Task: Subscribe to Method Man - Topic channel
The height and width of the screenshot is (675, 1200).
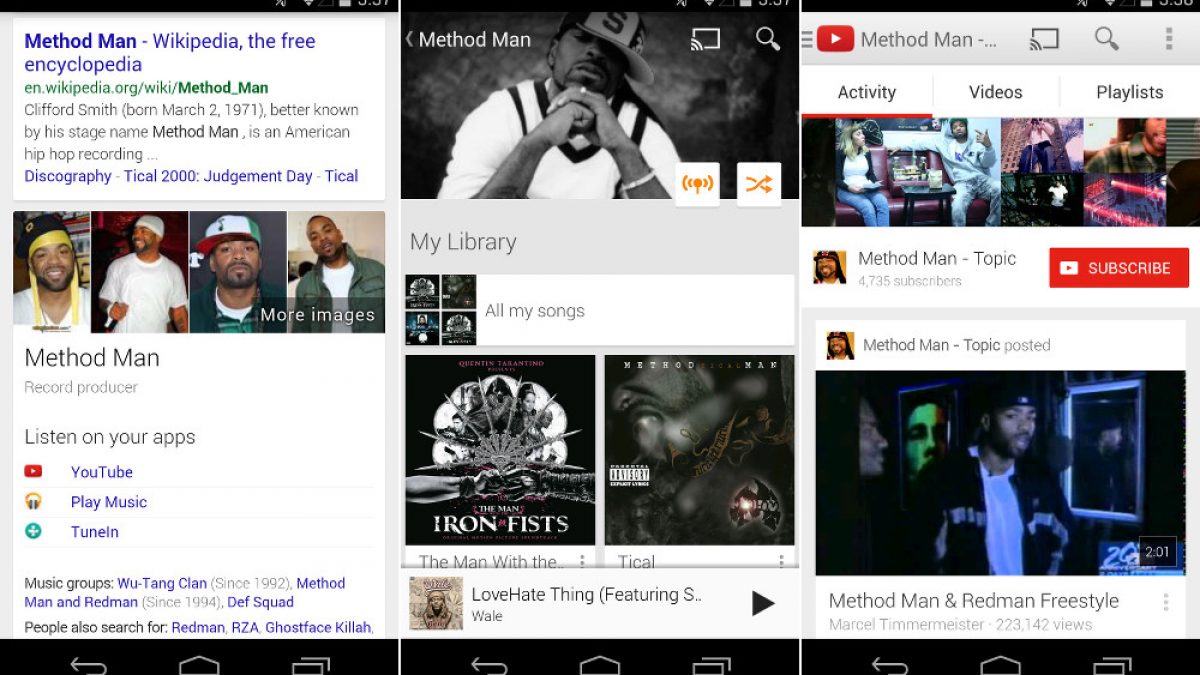Action: click(1118, 268)
